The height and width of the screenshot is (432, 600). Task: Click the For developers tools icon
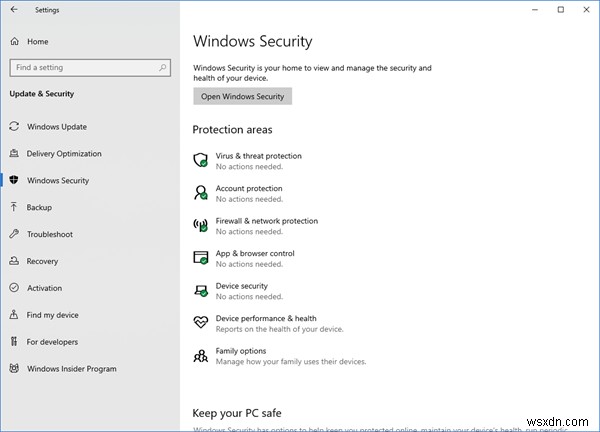tap(14, 341)
